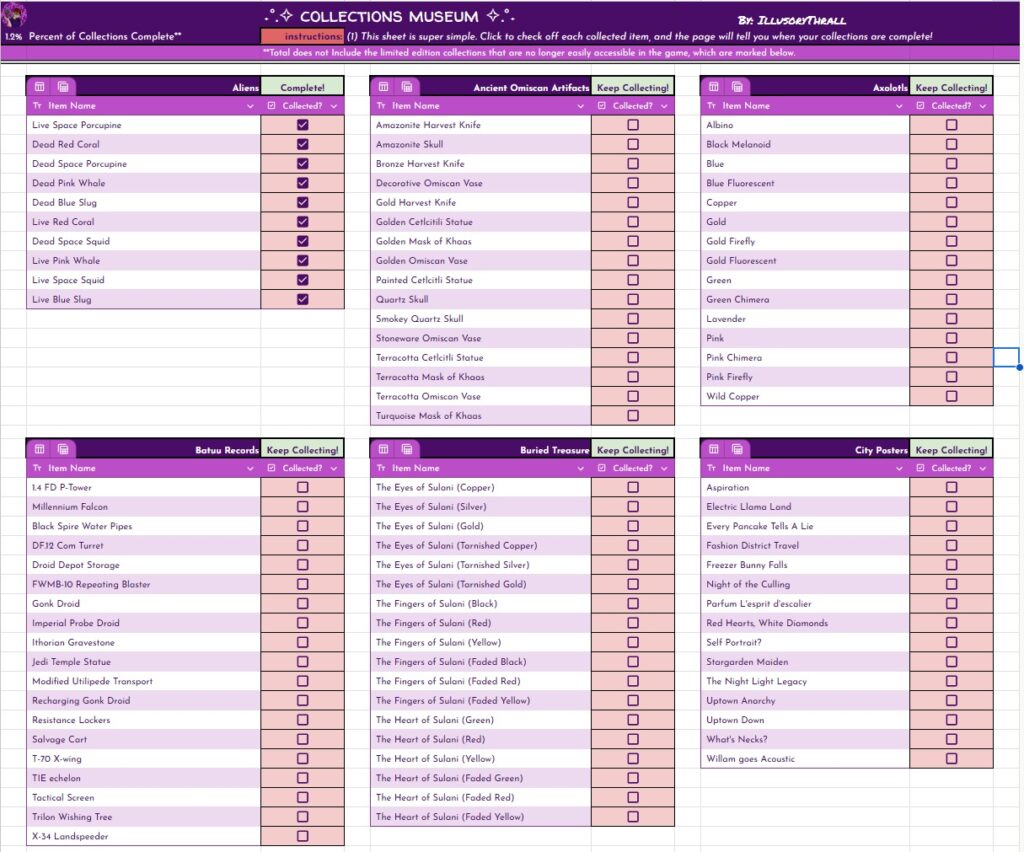Screen dimensions: 1024x852
Task: Select the Complete! status cell for Aliens
Action: click(x=302, y=87)
